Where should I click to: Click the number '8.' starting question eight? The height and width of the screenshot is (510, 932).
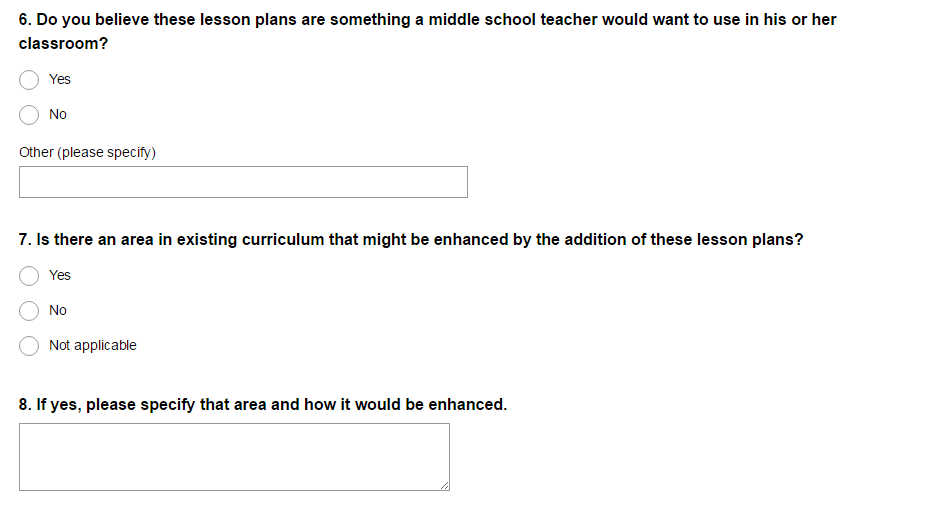pyautogui.click(x=25, y=405)
